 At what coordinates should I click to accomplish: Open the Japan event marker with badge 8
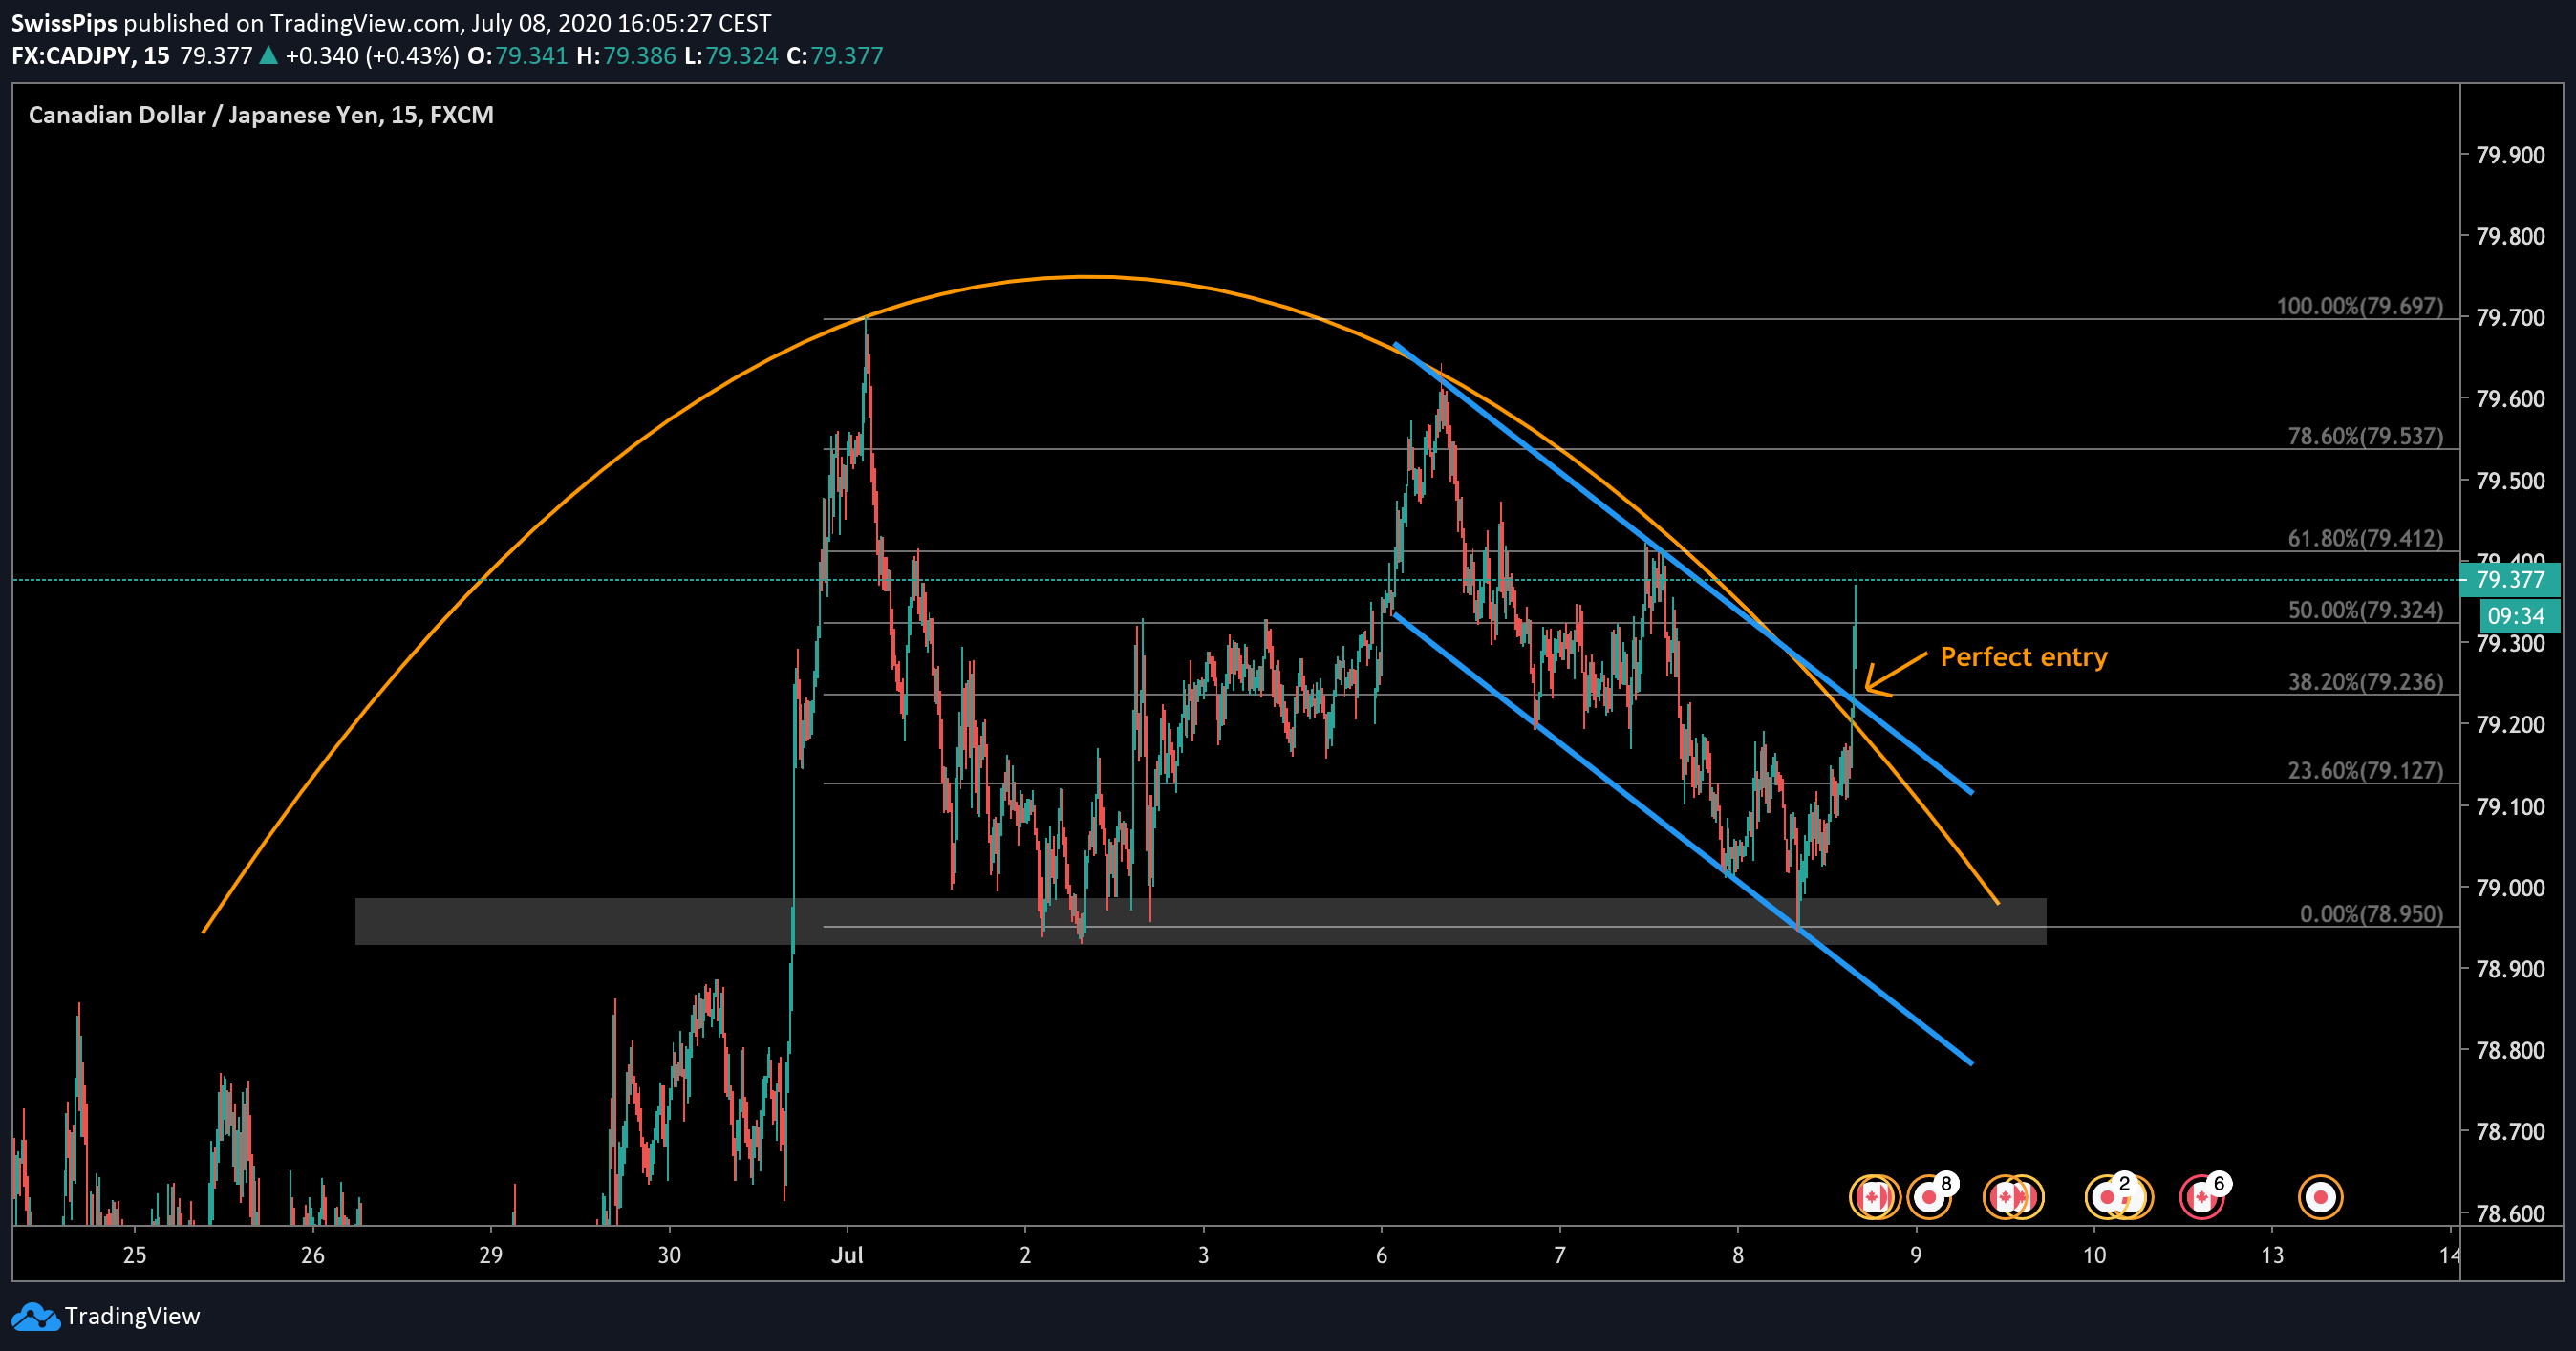(1929, 1197)
